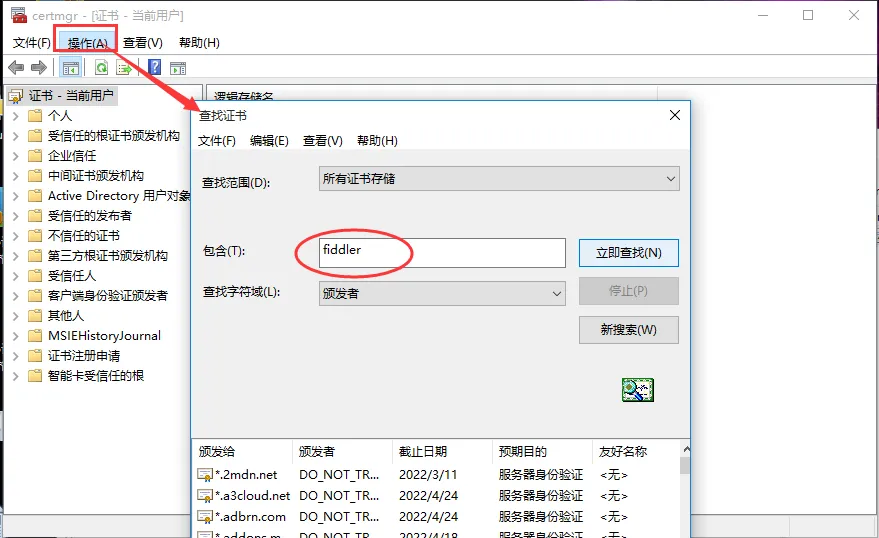
Task: Click the 个人 folder icon
Action: [x=35, y=116]
